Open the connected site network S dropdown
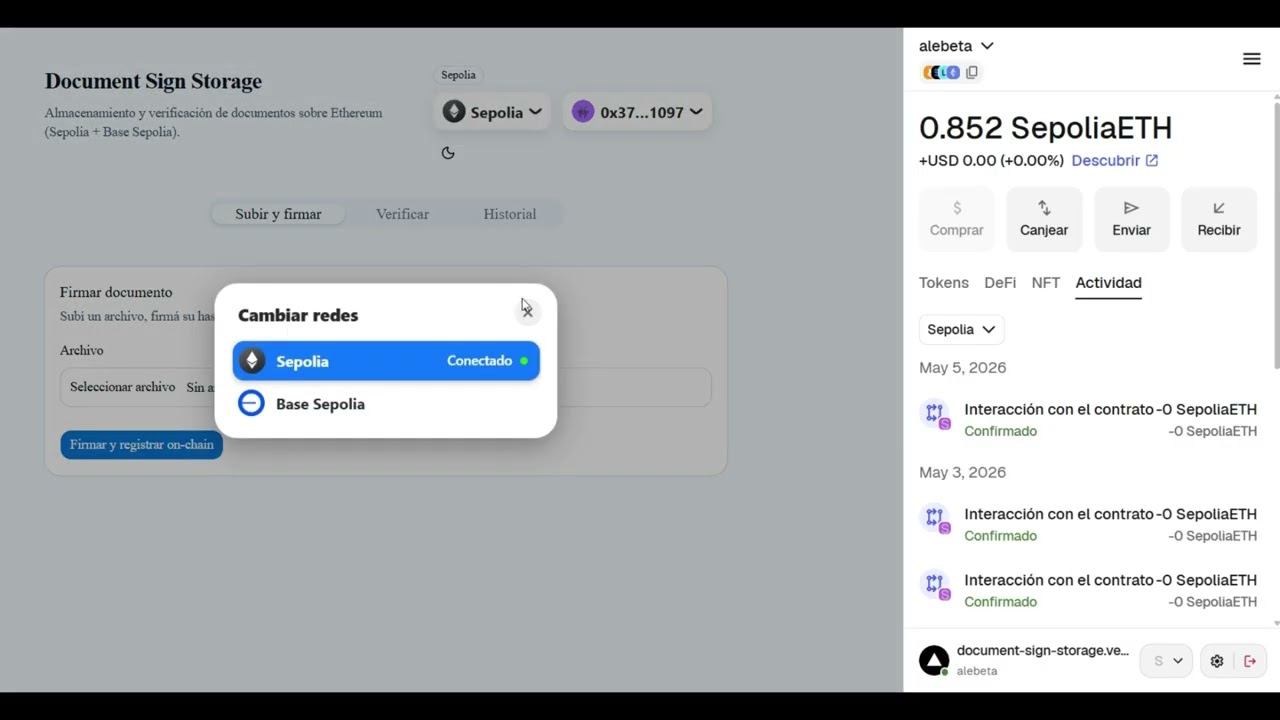Image resolution: width=1280 pixels, height=720 pixels. click(1166, 661)
